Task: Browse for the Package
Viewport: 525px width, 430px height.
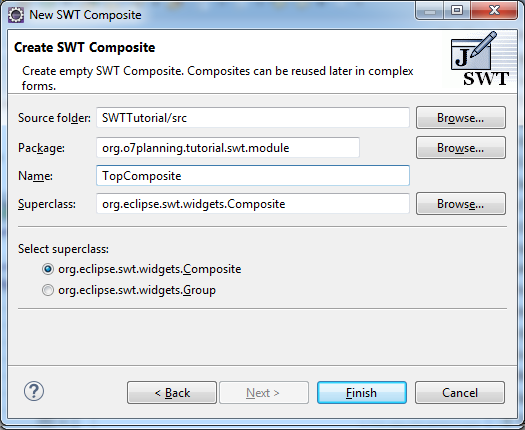Action: [461, 148]
